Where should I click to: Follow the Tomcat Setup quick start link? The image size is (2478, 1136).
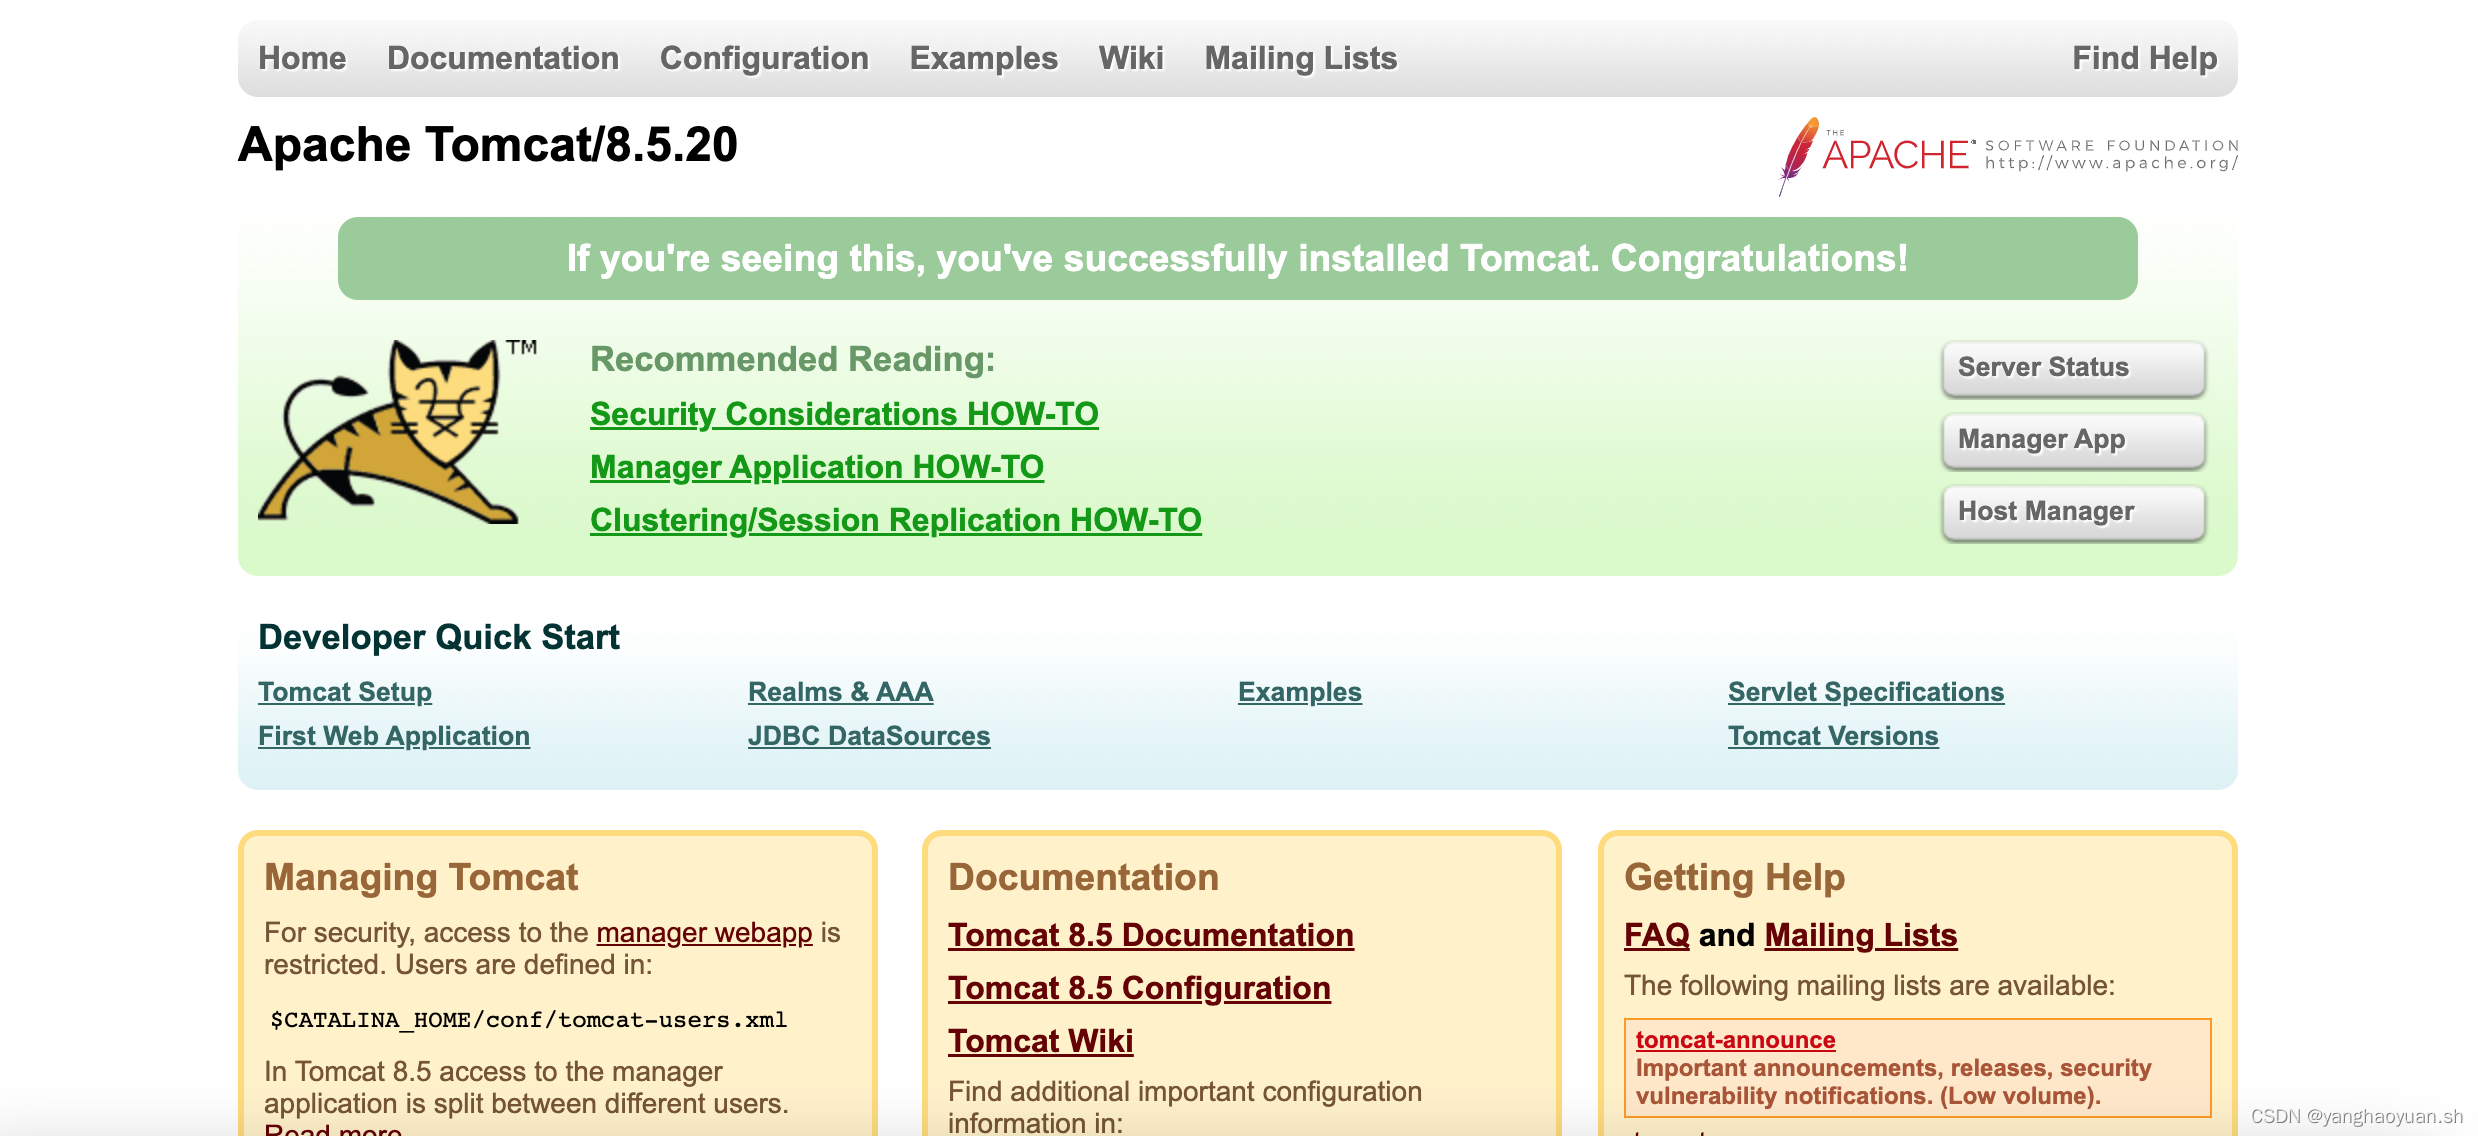click(345, 692)
